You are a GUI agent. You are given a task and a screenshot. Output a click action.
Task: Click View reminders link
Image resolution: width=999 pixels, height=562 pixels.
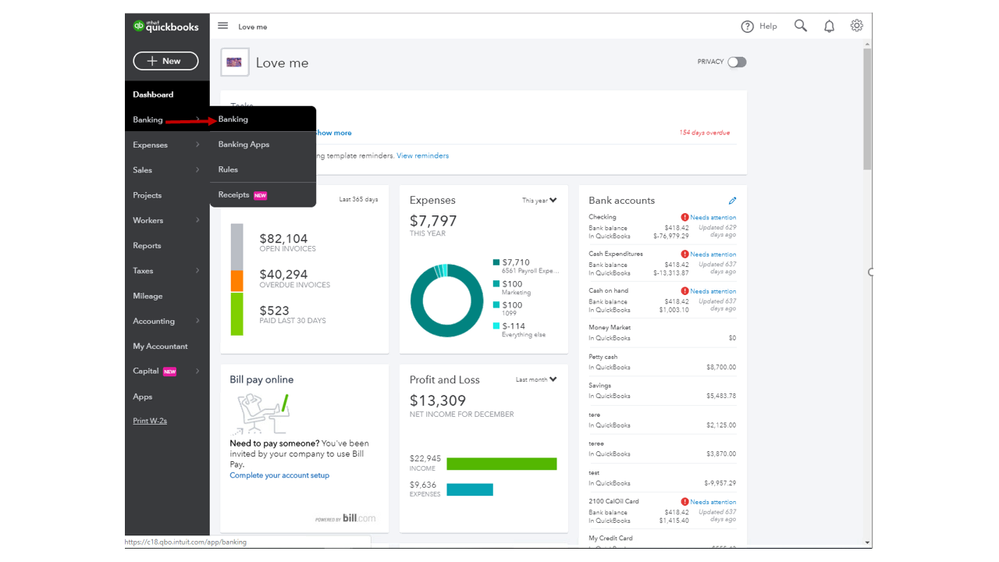click(x=422, y=155)
